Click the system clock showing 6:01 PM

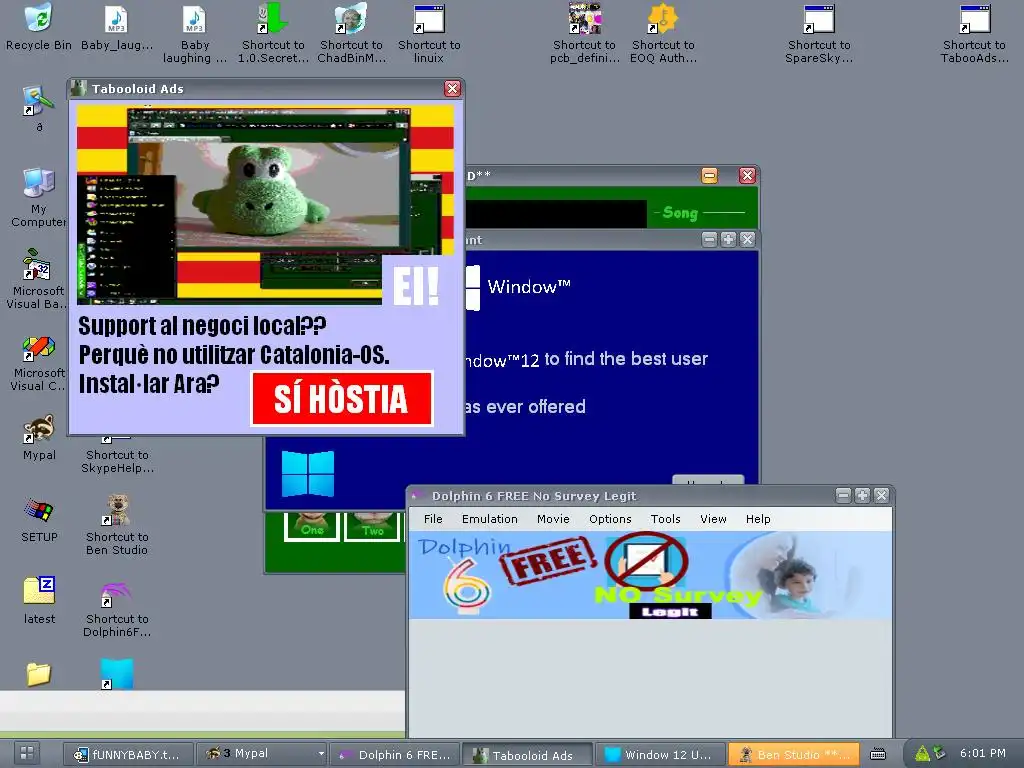point(983,753)
